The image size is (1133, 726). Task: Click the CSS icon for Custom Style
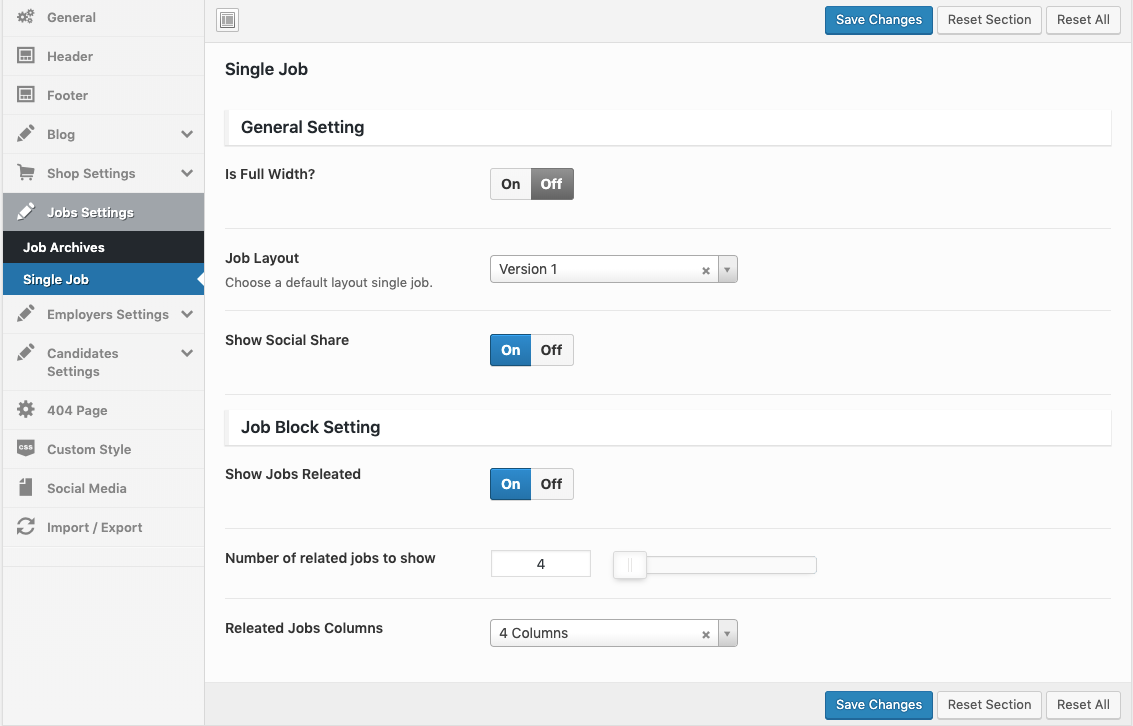point(26,449)
